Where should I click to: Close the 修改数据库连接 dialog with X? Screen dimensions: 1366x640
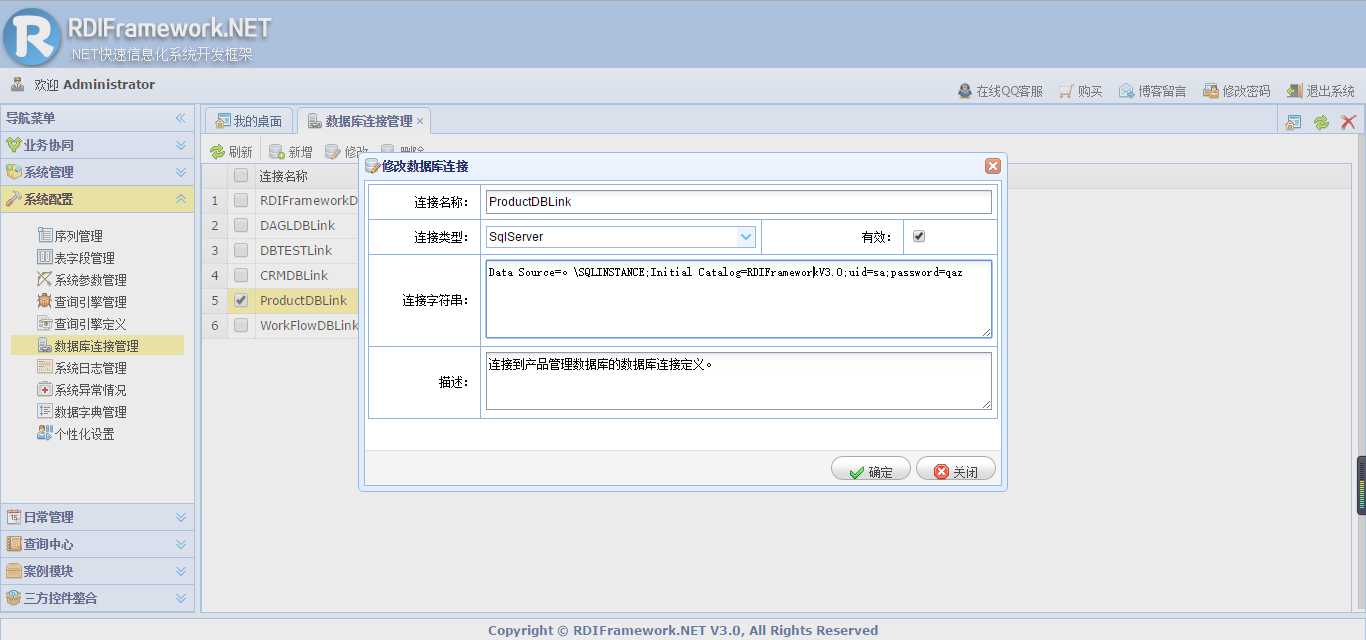click(992, 166)
